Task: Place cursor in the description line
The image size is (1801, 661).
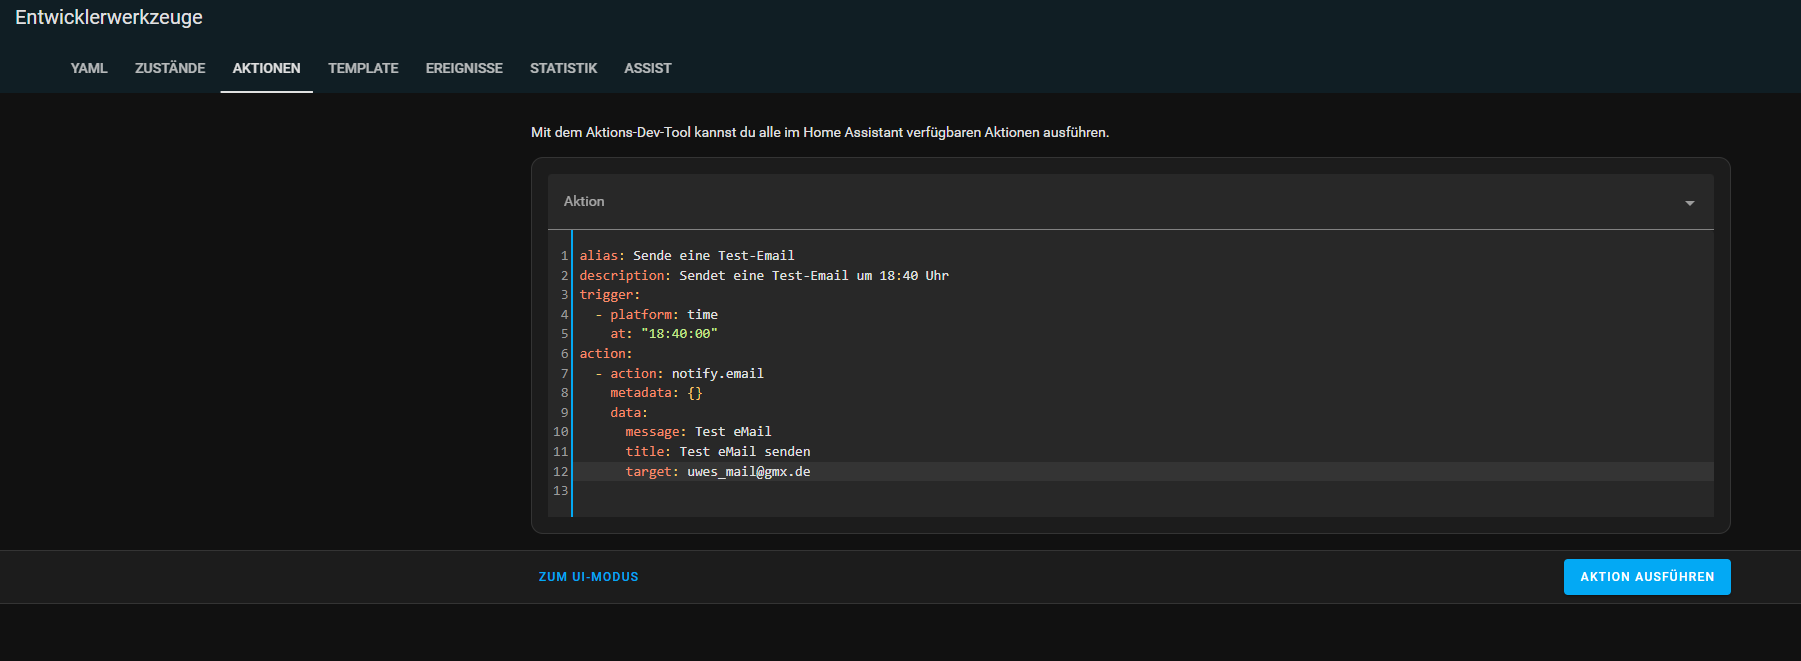Action: (x=764, y=276)
